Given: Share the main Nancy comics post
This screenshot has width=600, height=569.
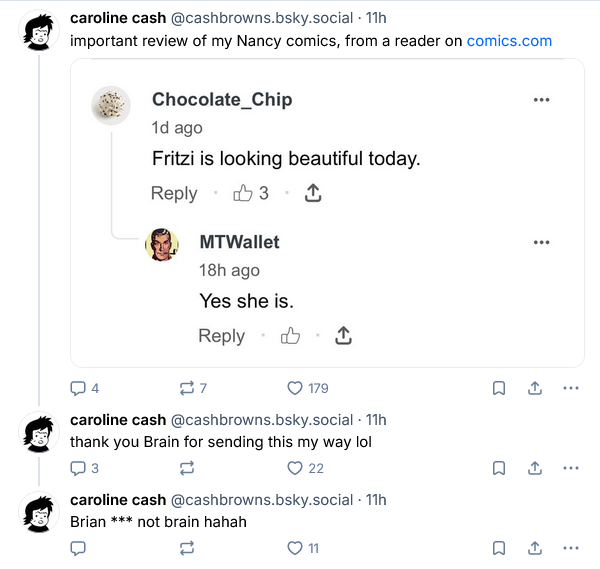Looking at the screenshot, I should 535,388.
